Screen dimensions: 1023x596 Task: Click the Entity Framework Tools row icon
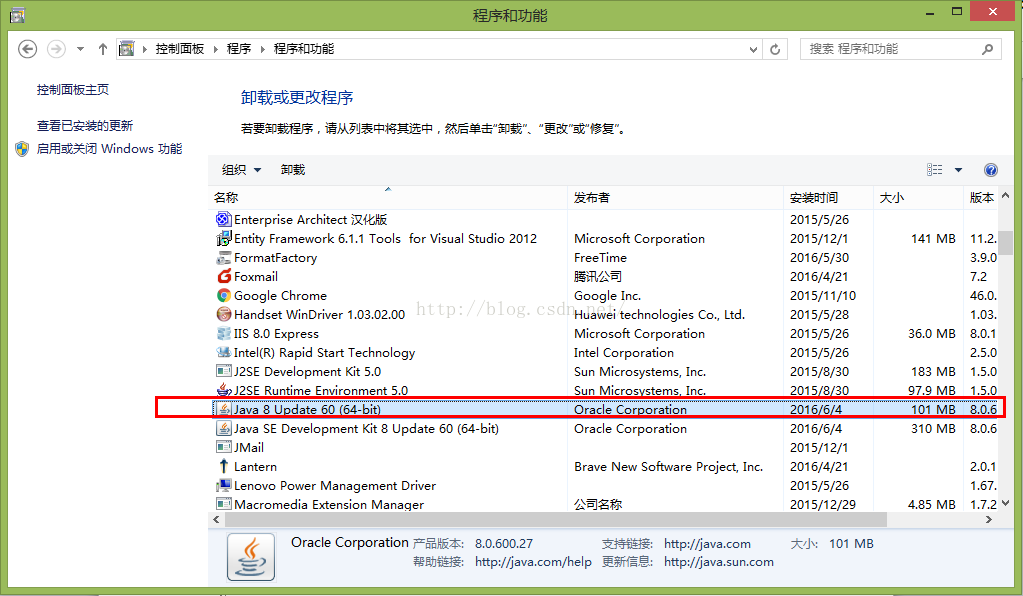point(223,238)
